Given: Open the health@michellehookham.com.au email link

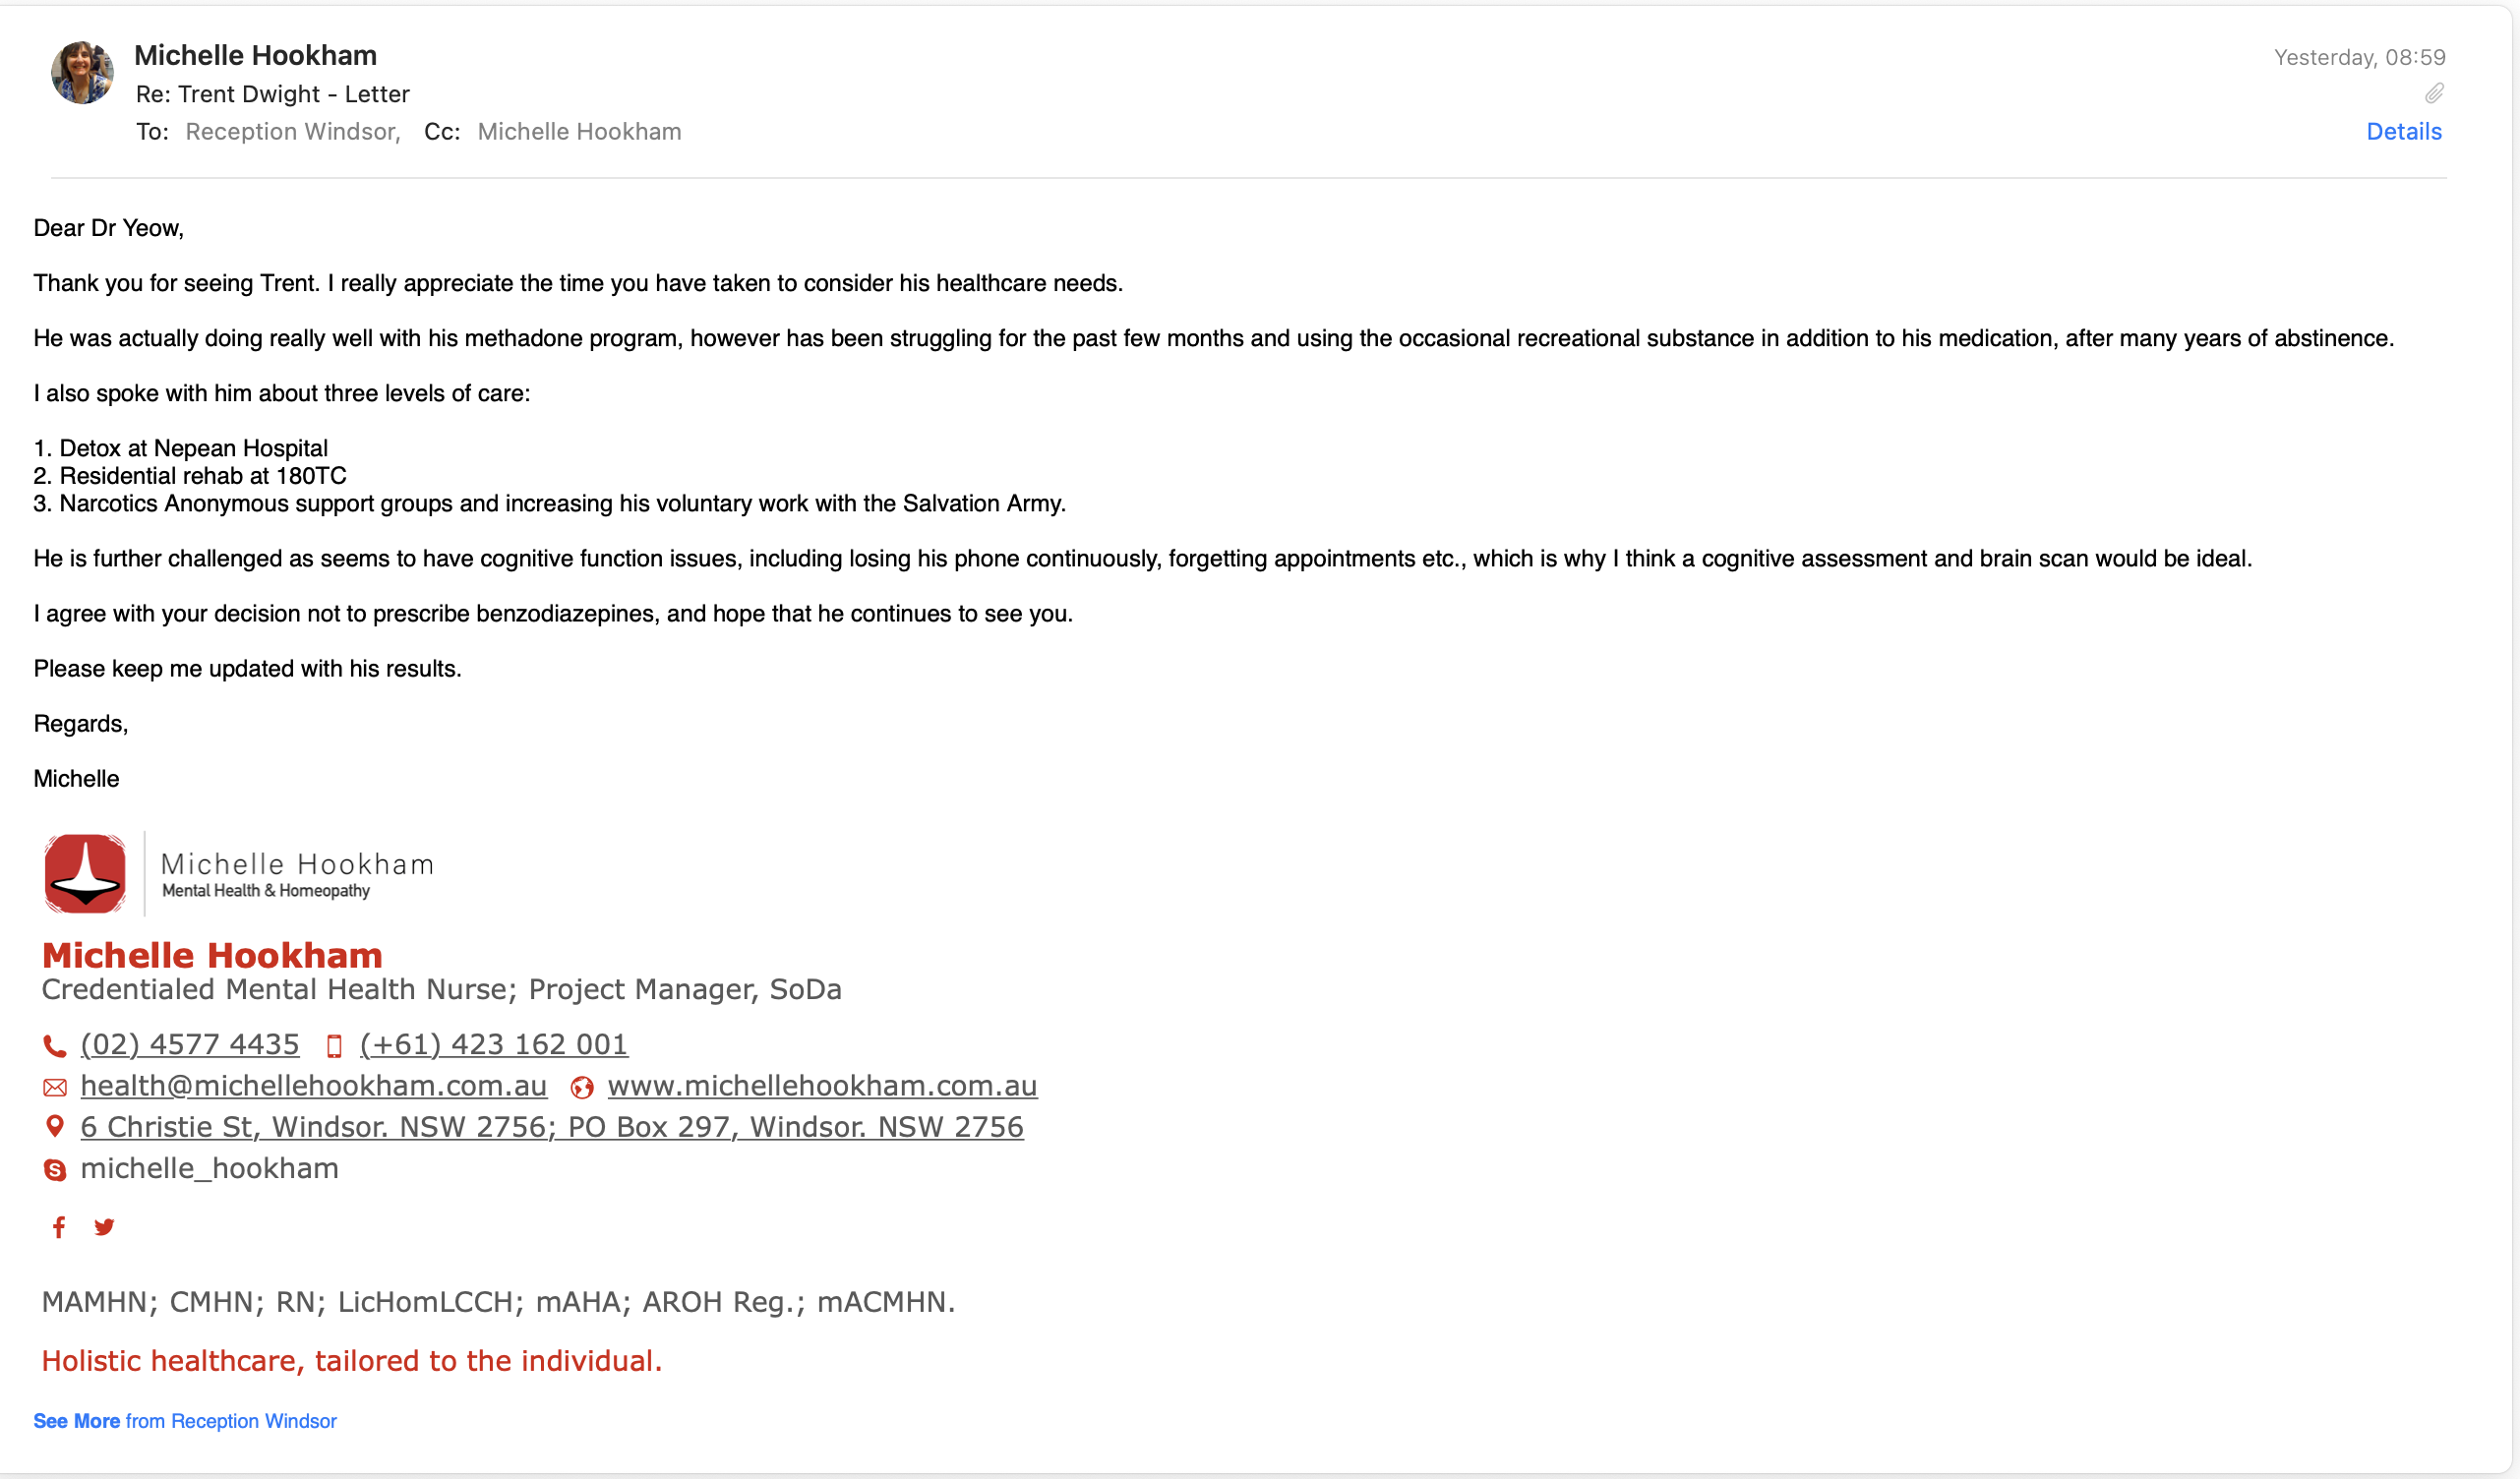Looking at the screenshot, I should tap(314, 1086).
